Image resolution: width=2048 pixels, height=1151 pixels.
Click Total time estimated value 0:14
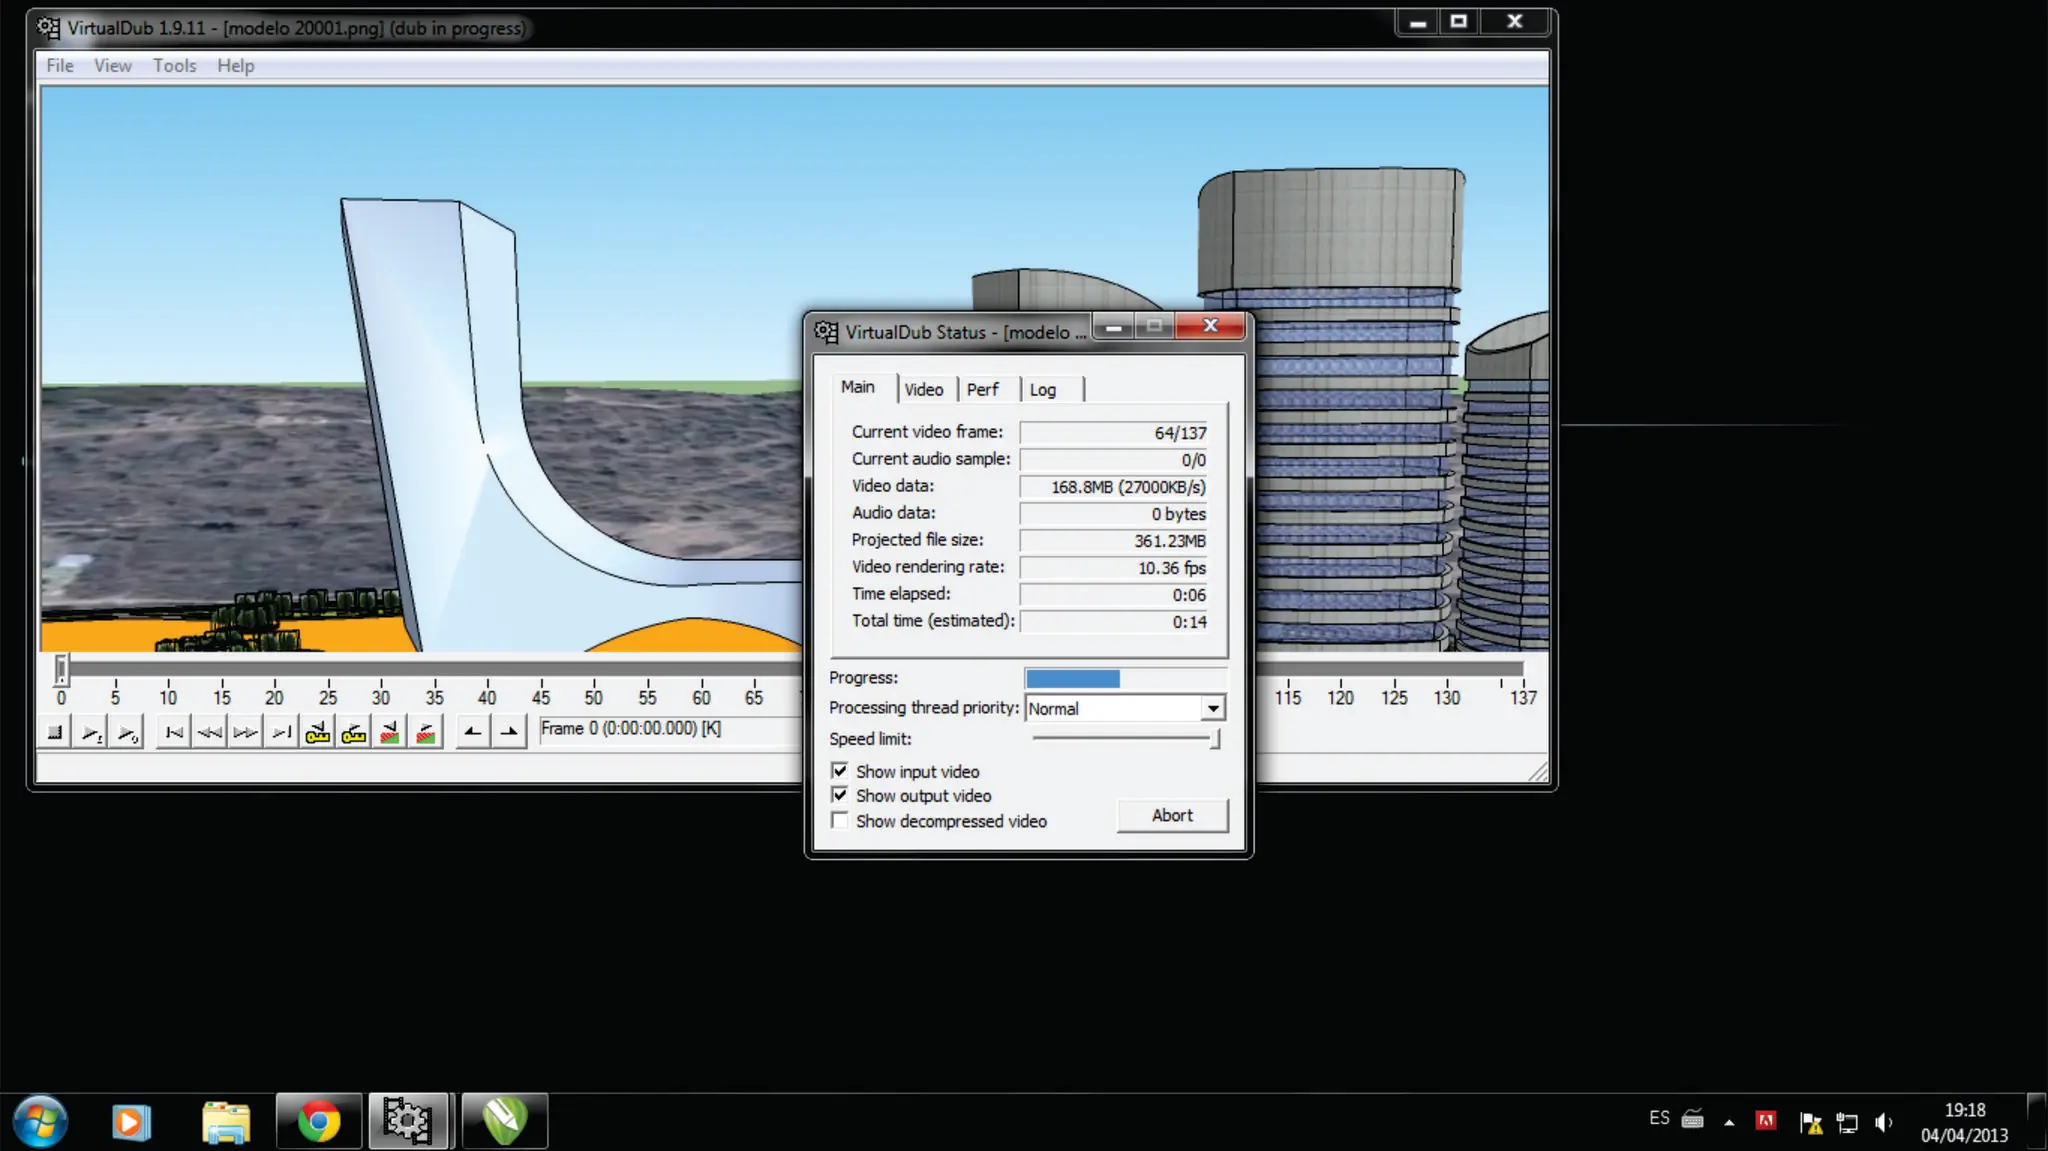click(1189, 622)
